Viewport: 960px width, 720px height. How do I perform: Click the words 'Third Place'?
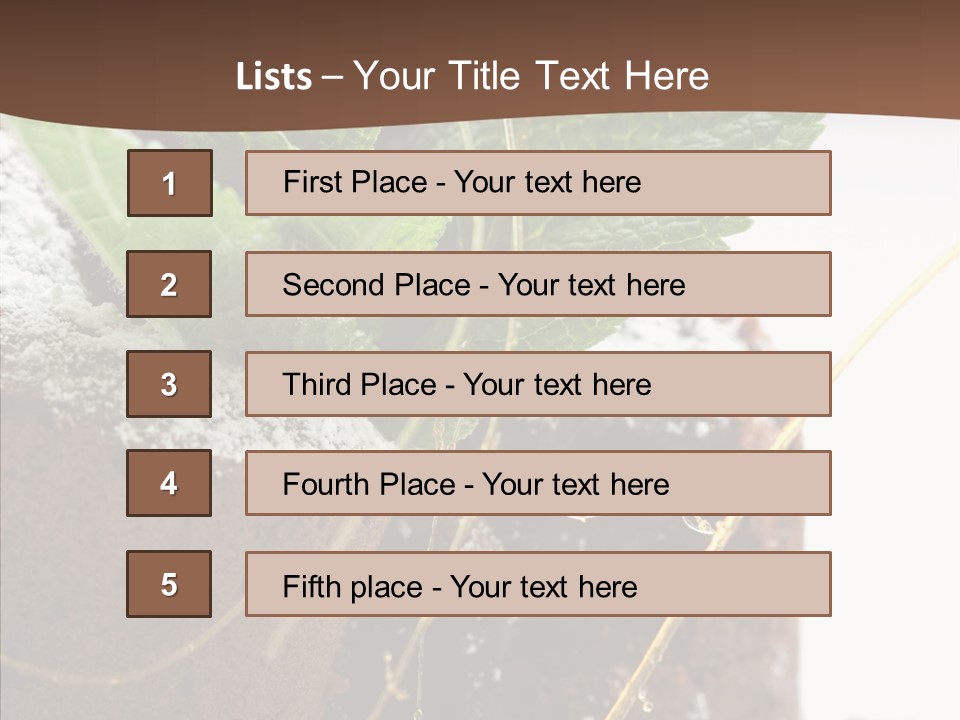359,384
